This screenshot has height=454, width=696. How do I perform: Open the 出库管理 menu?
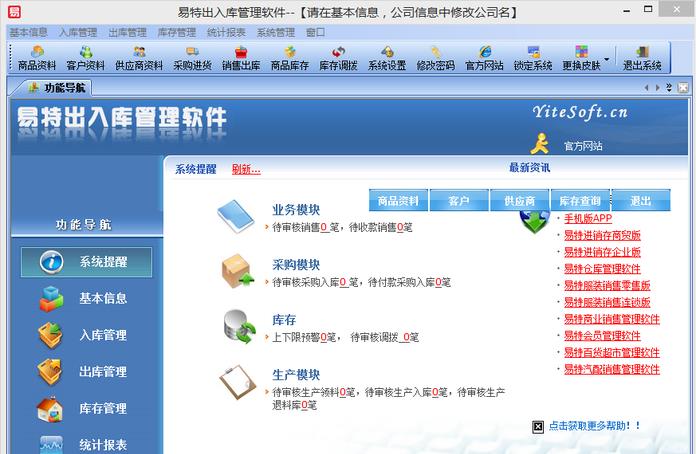pyautogui.click(x=127, y=32)
